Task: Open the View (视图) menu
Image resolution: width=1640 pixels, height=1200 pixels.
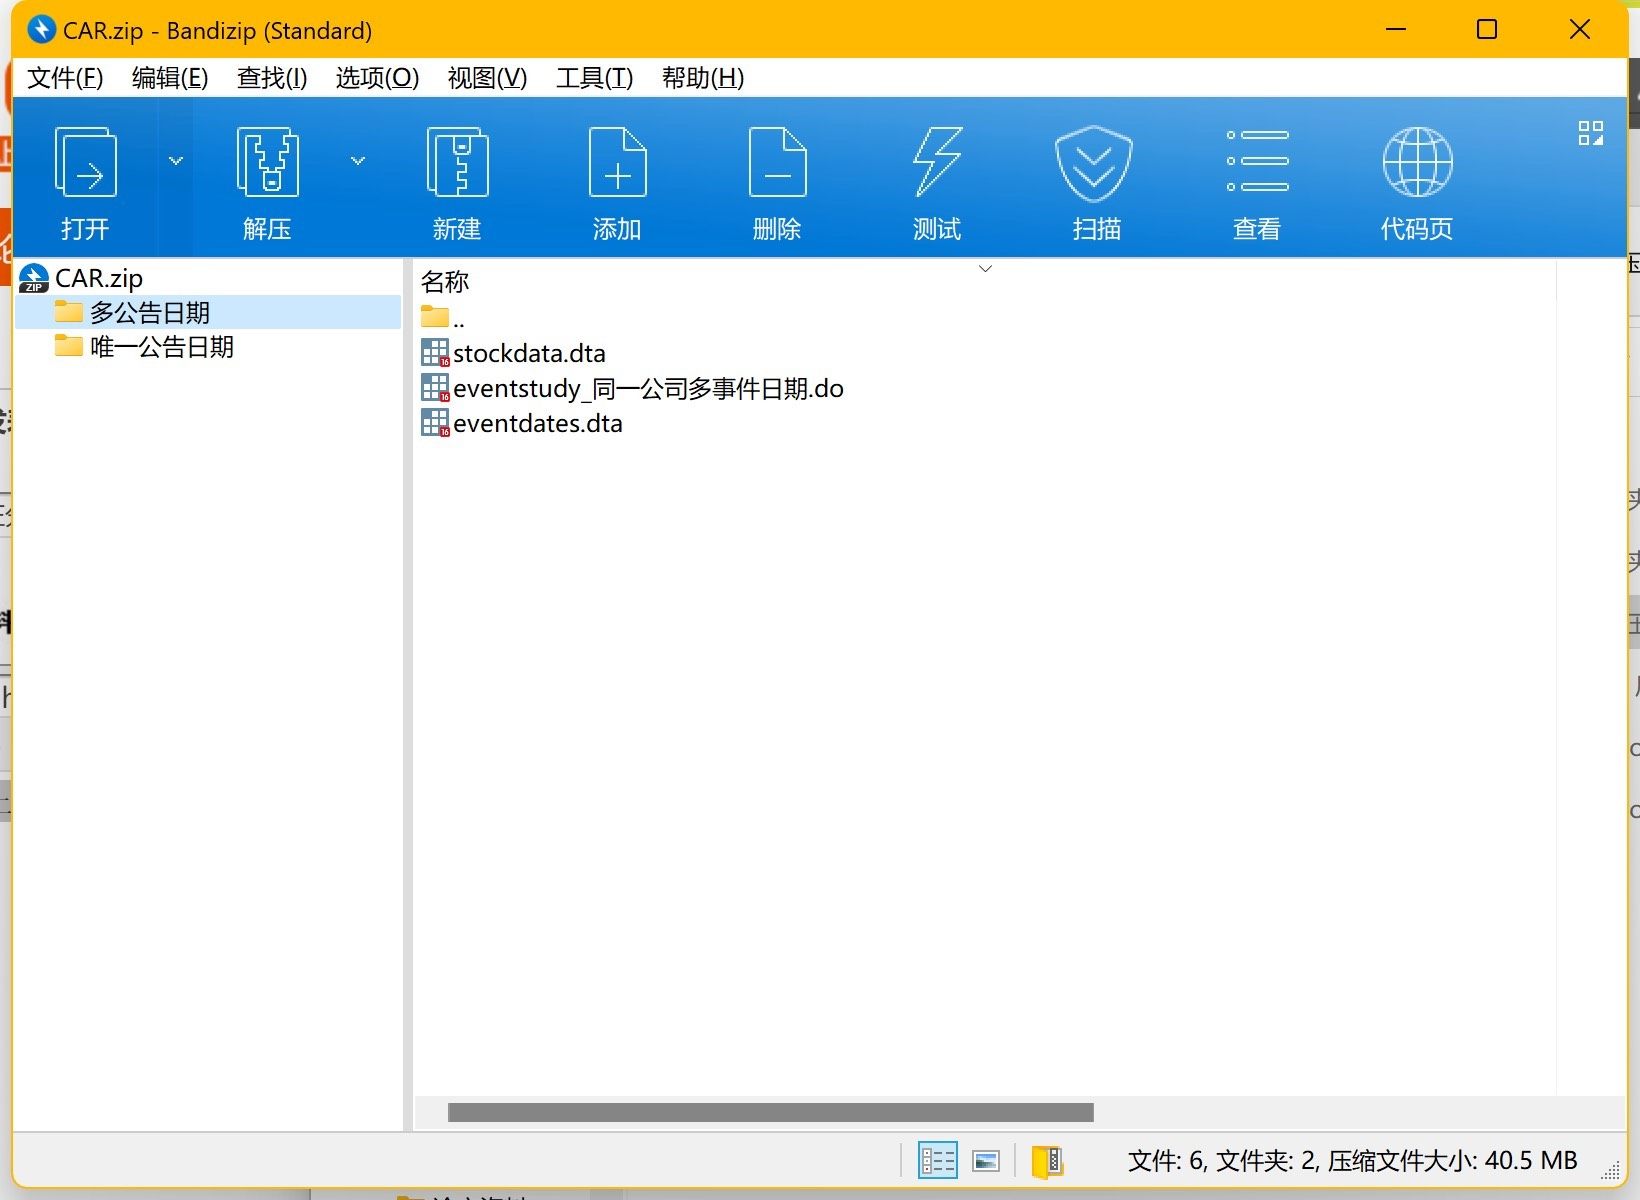Action: pos(487,78)
